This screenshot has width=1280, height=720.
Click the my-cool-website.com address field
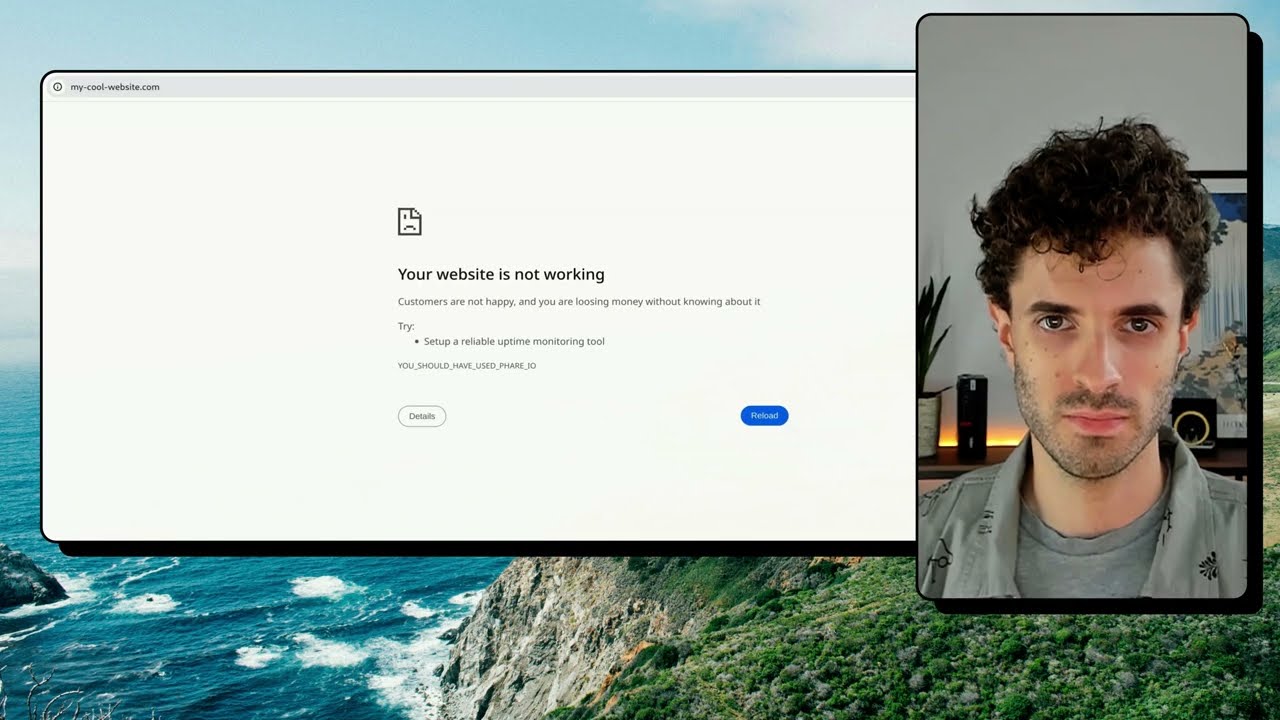(481, 87)
